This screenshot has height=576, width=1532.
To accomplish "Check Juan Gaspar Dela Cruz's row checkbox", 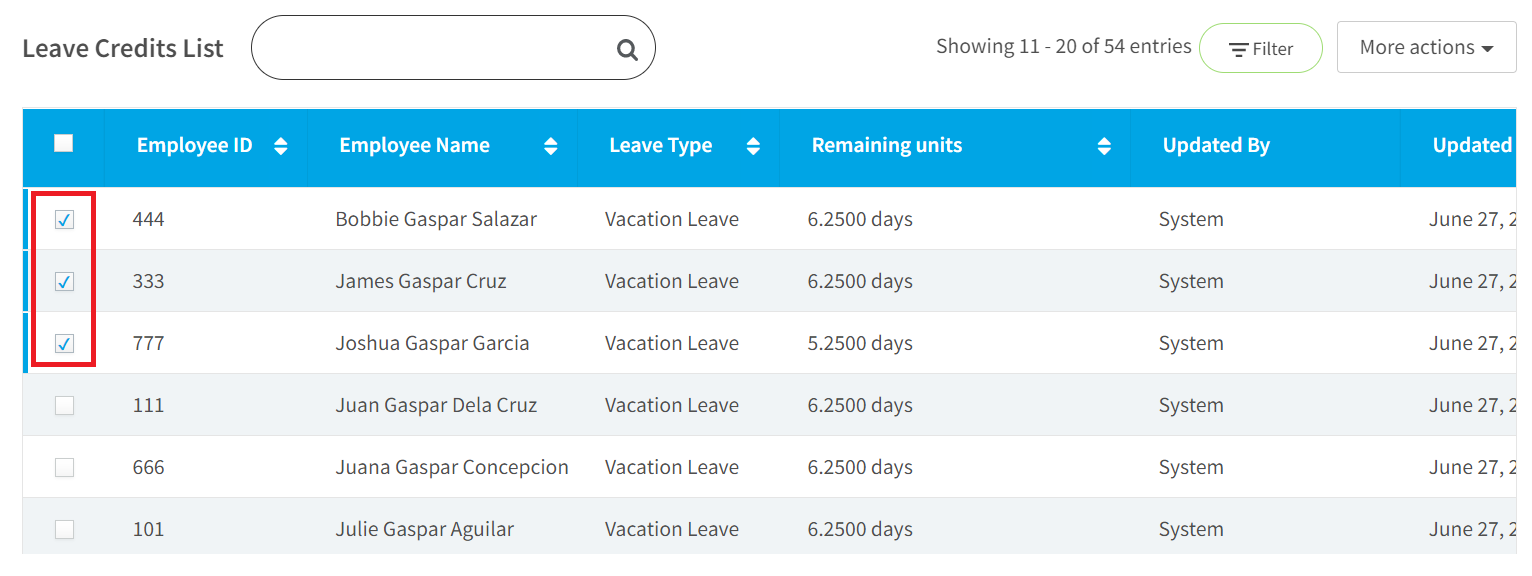I will 64,405.
